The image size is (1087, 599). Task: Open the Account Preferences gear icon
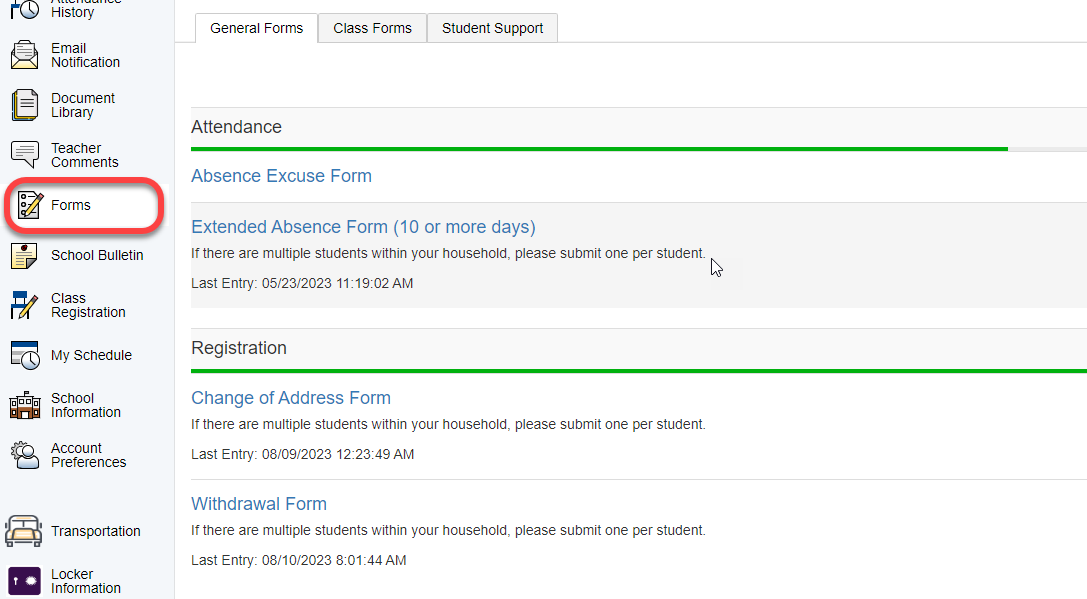click(x=25, y=455)
